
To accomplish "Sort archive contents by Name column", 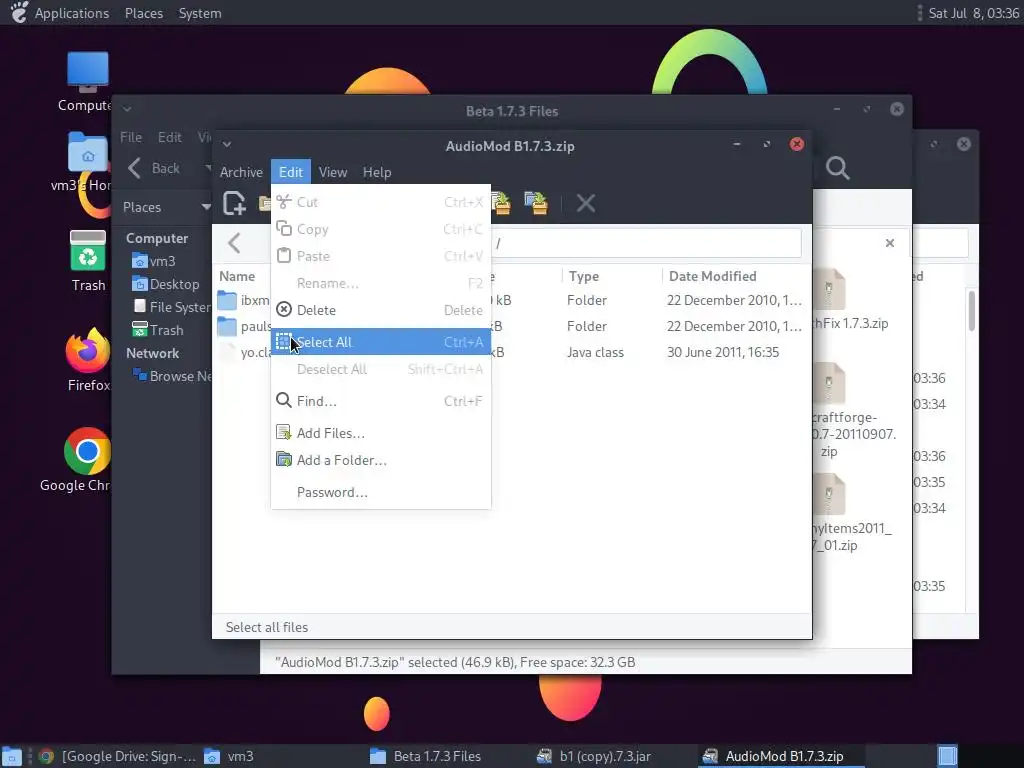I will (x=237, y=276).
